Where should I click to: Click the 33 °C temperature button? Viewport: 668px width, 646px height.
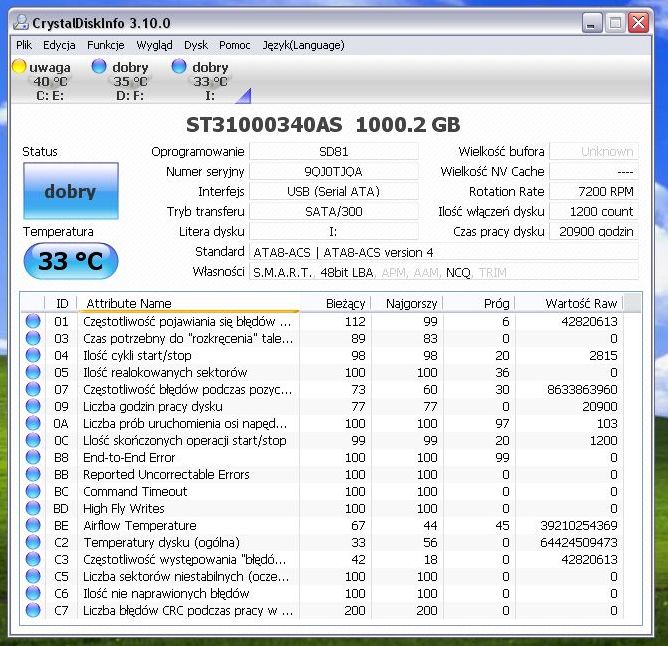tap(71, 261)
